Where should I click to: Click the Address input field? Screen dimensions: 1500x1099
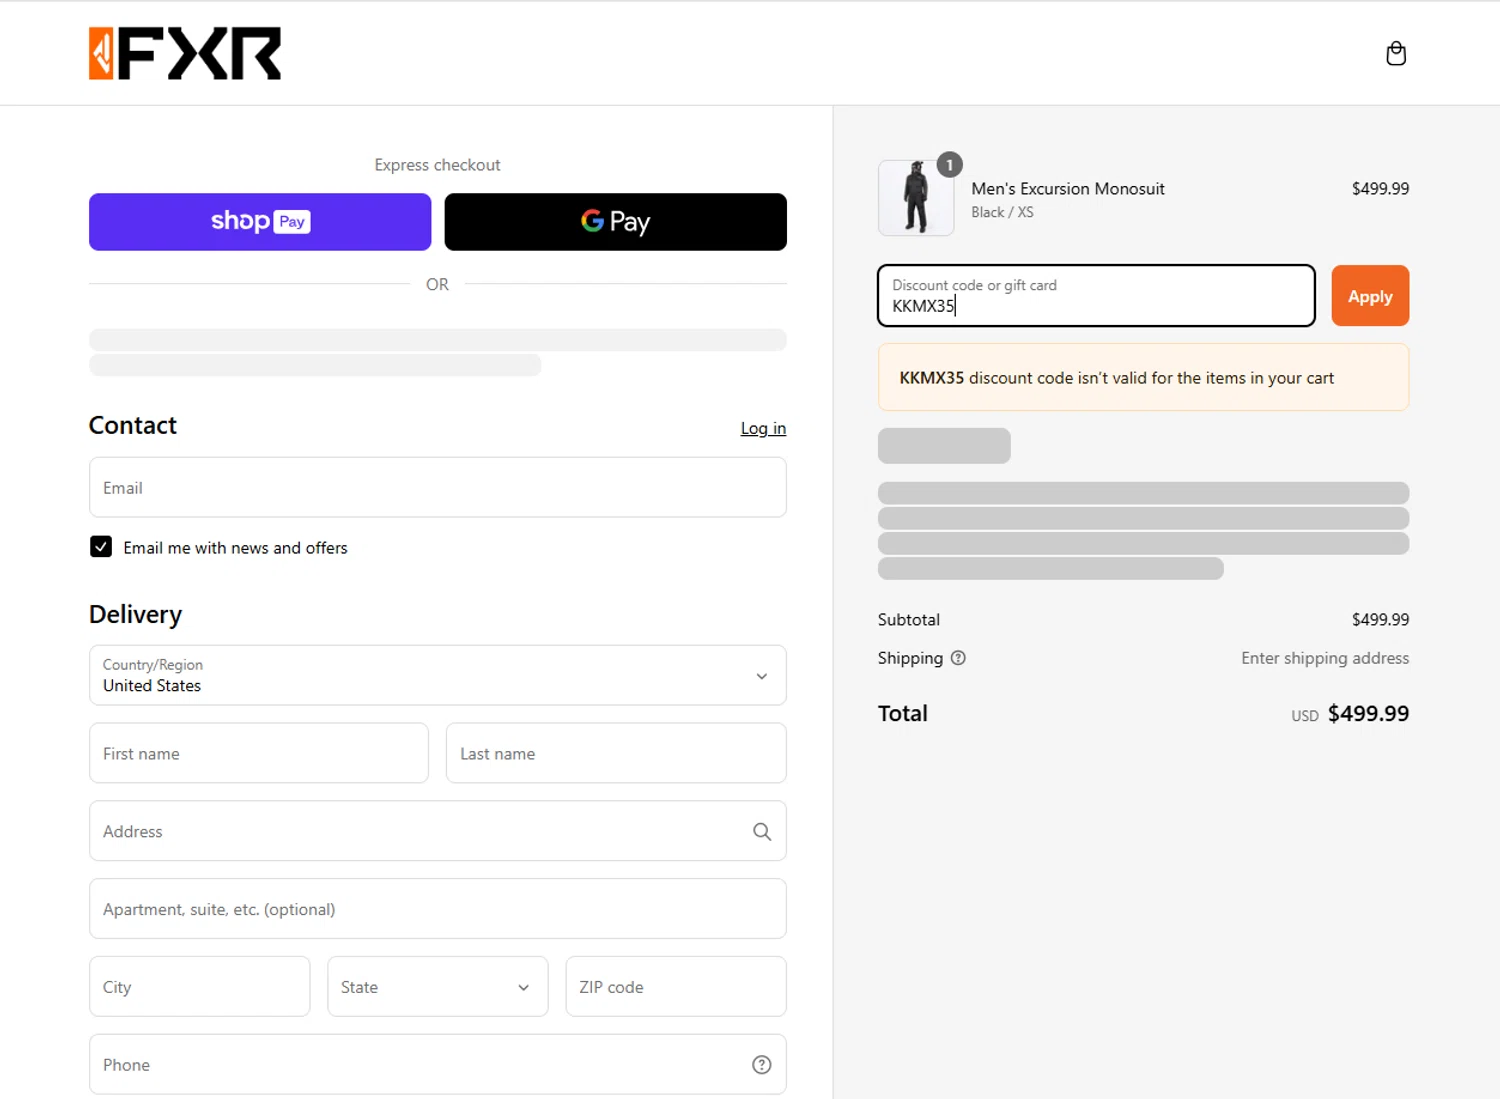point(438,831)
